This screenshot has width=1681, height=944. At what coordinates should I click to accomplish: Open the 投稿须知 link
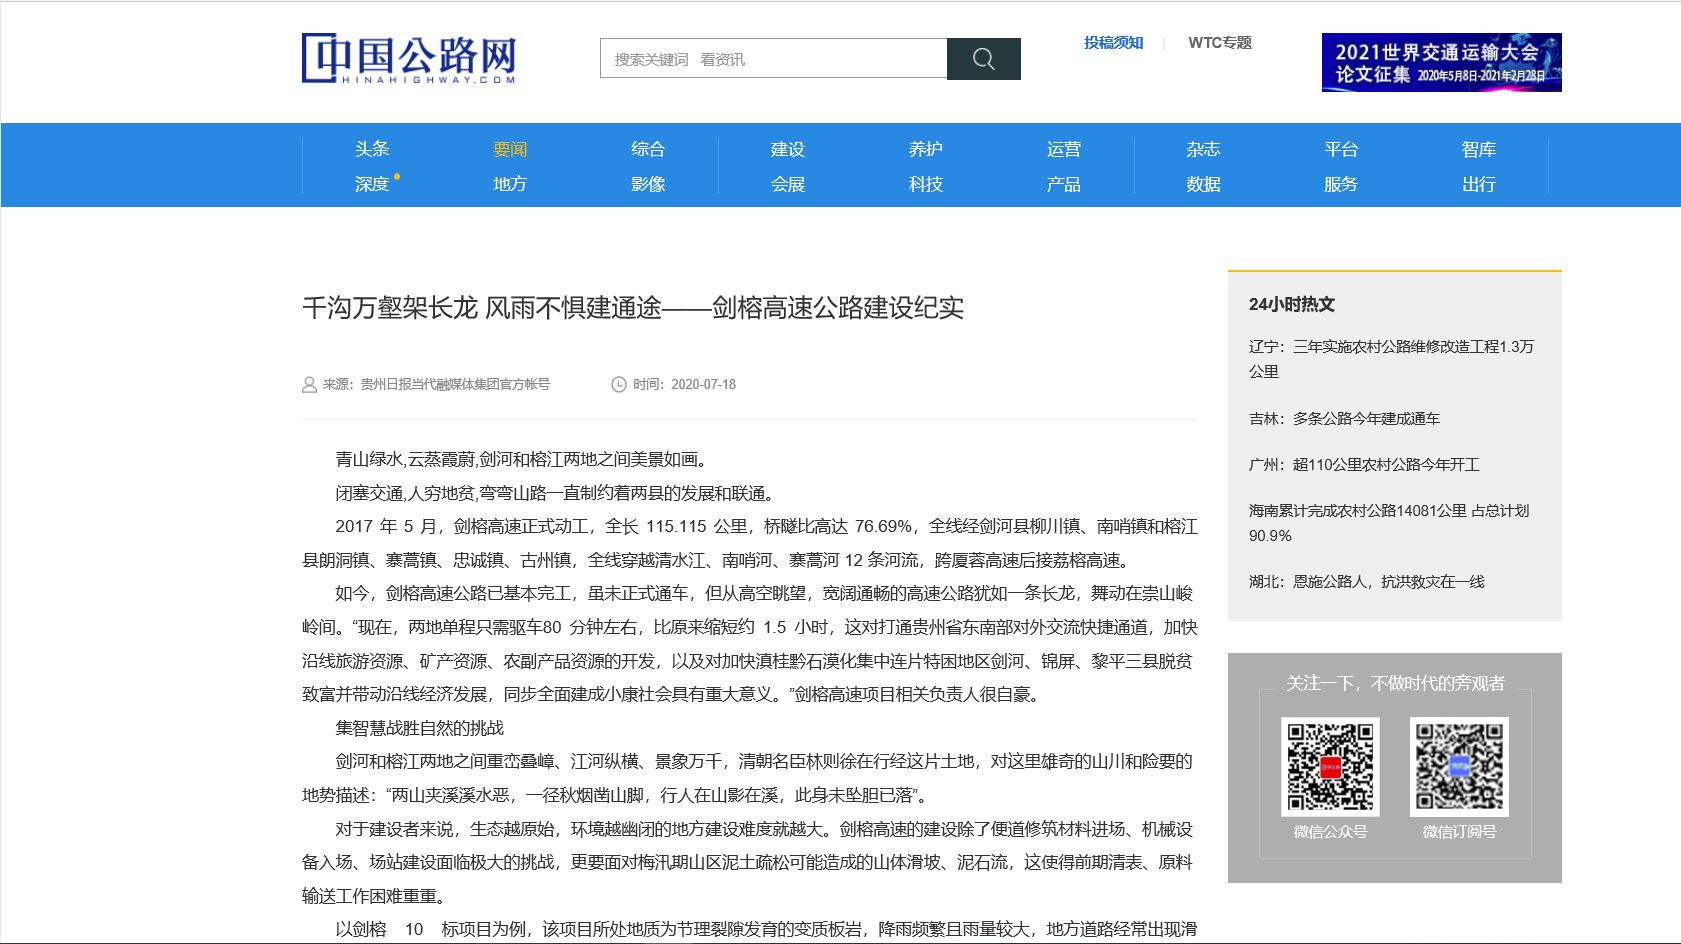point(1112,43)
